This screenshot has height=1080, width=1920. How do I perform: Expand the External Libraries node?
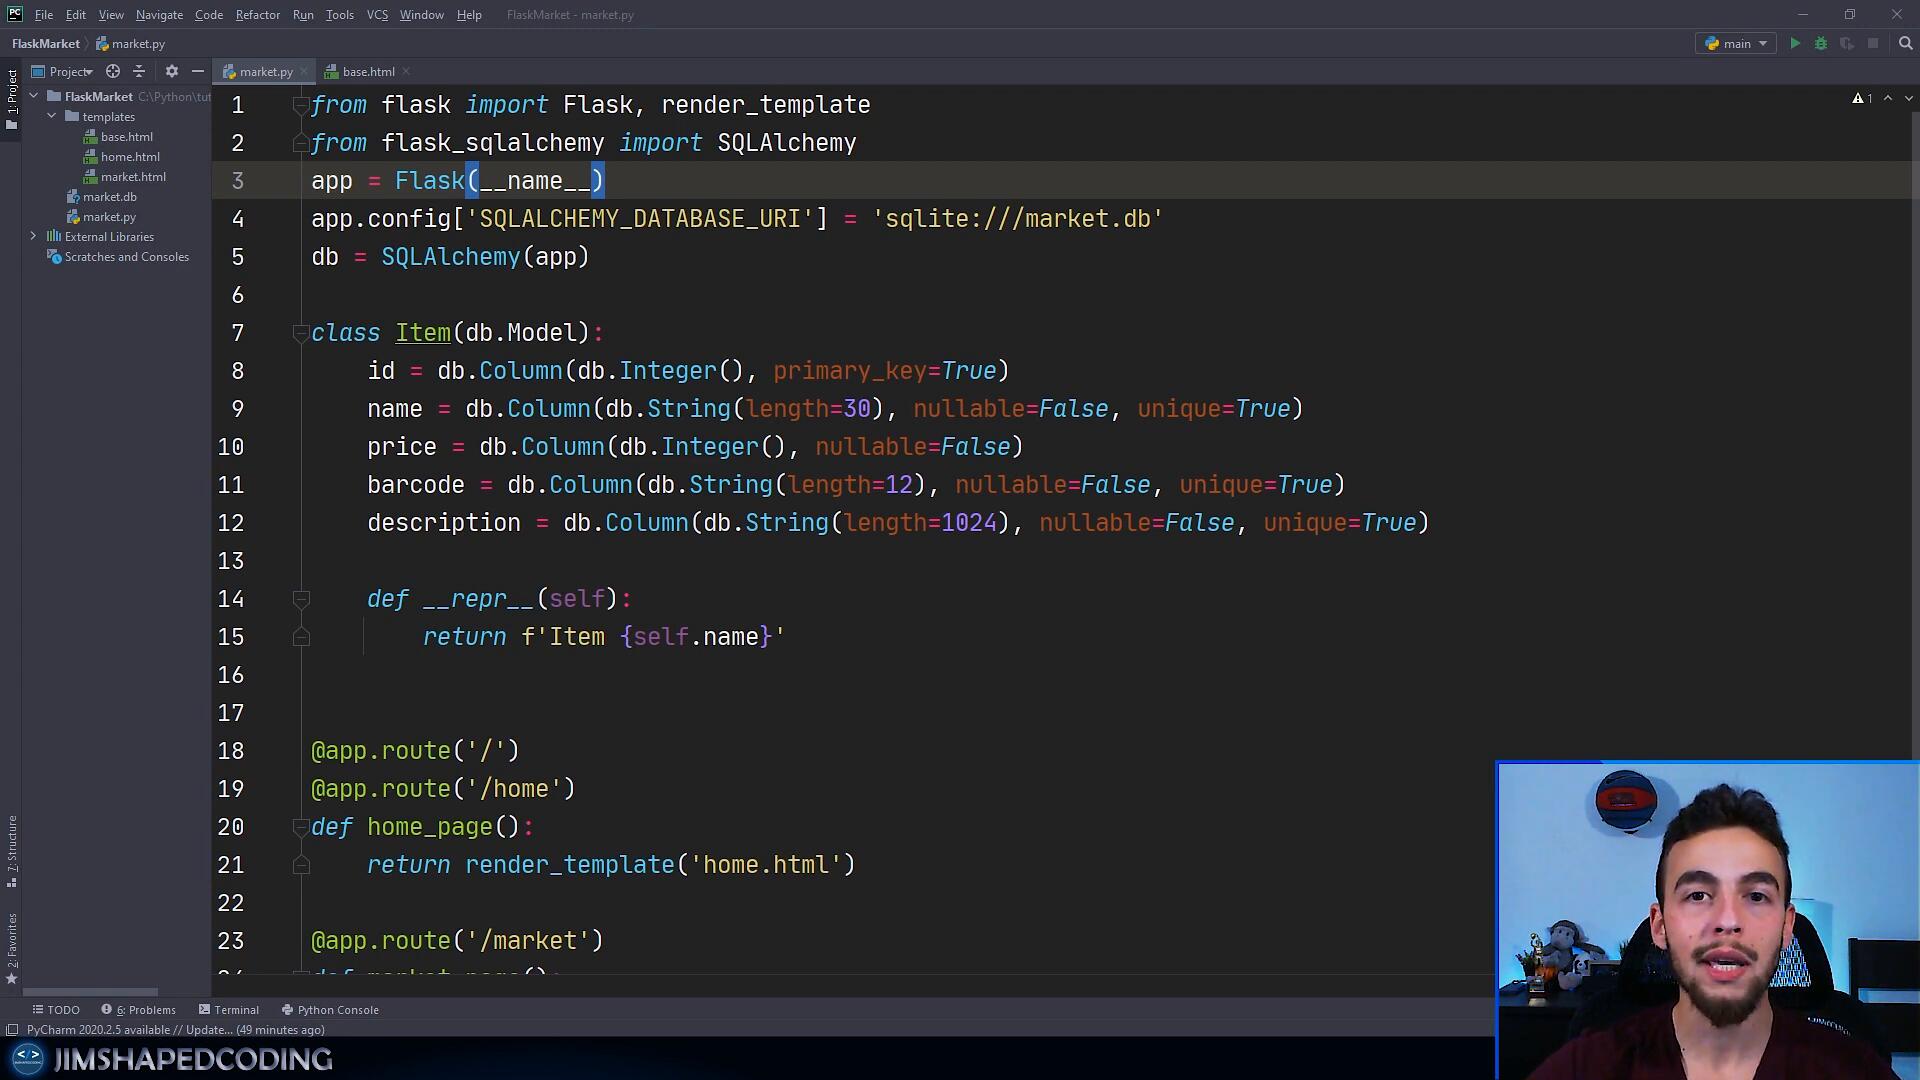(33, 237)
